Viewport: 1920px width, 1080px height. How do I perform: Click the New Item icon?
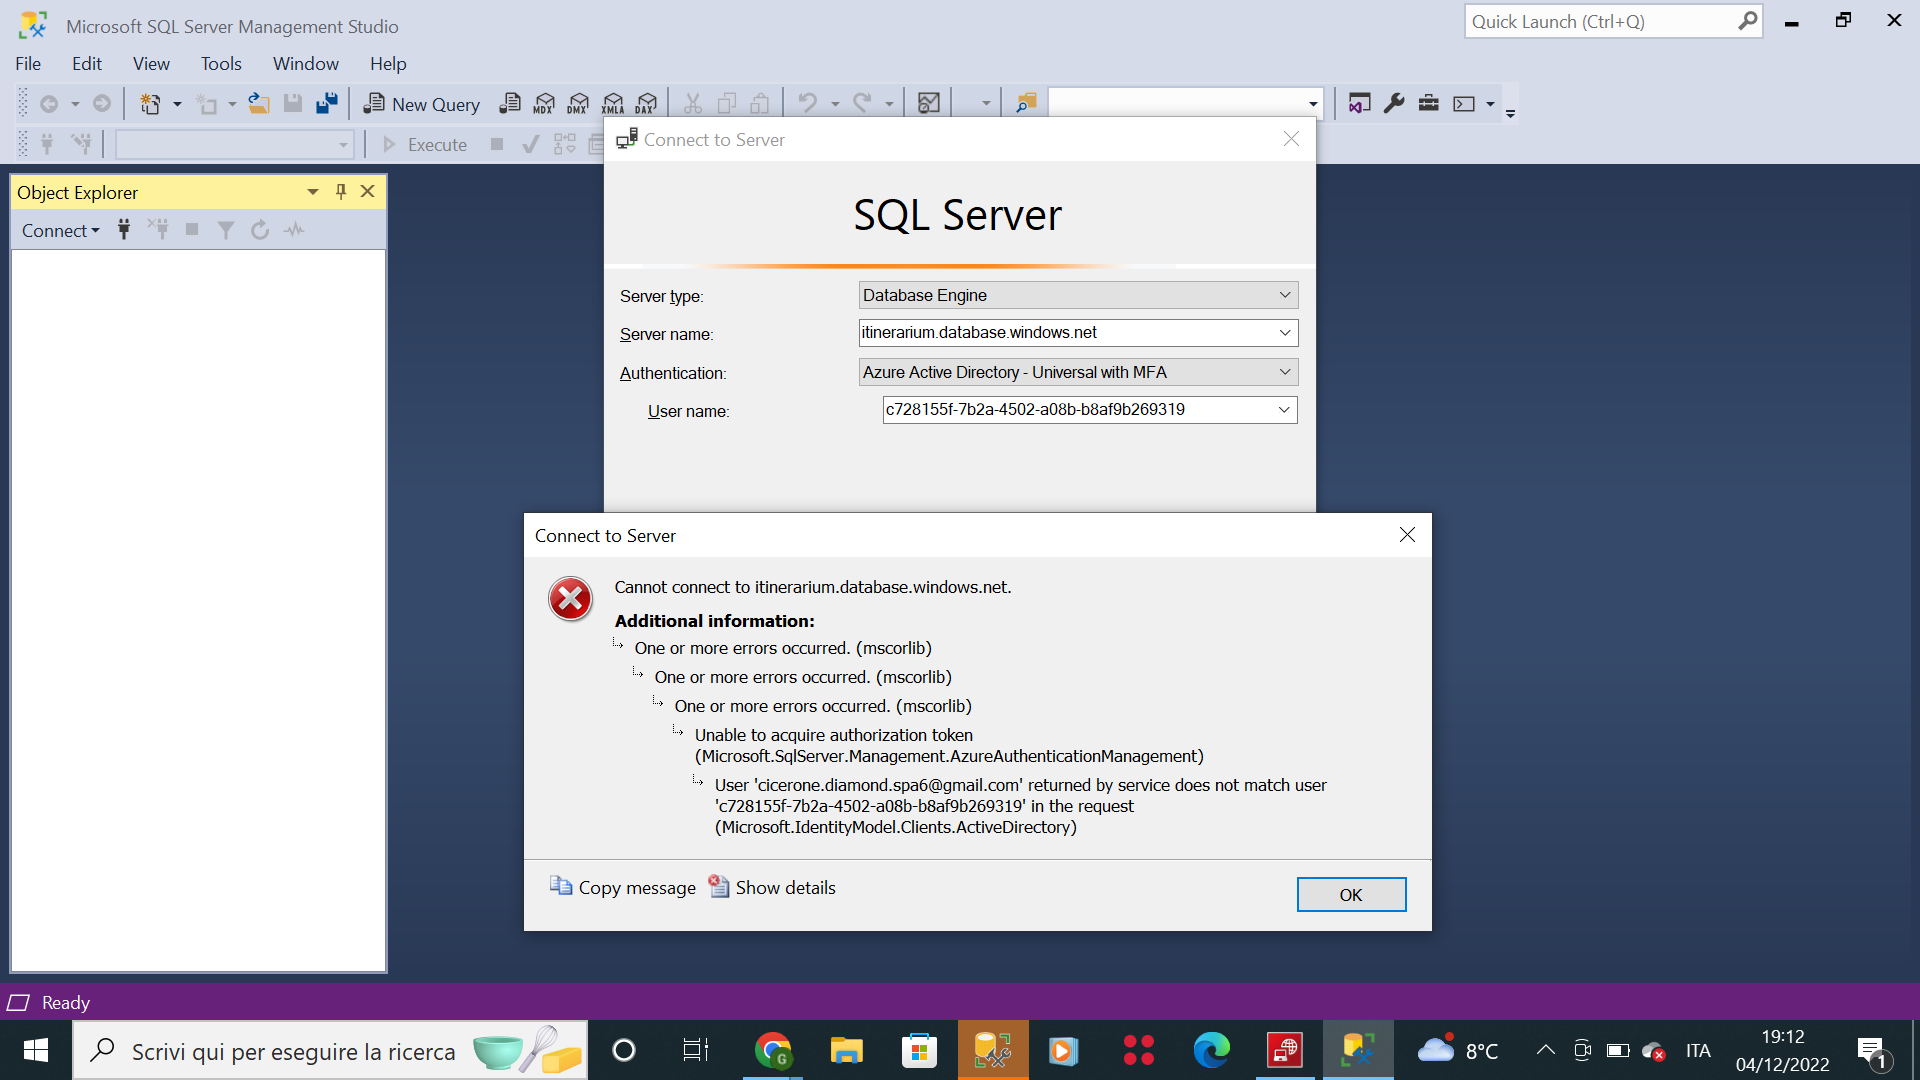(x=151, y=103)
